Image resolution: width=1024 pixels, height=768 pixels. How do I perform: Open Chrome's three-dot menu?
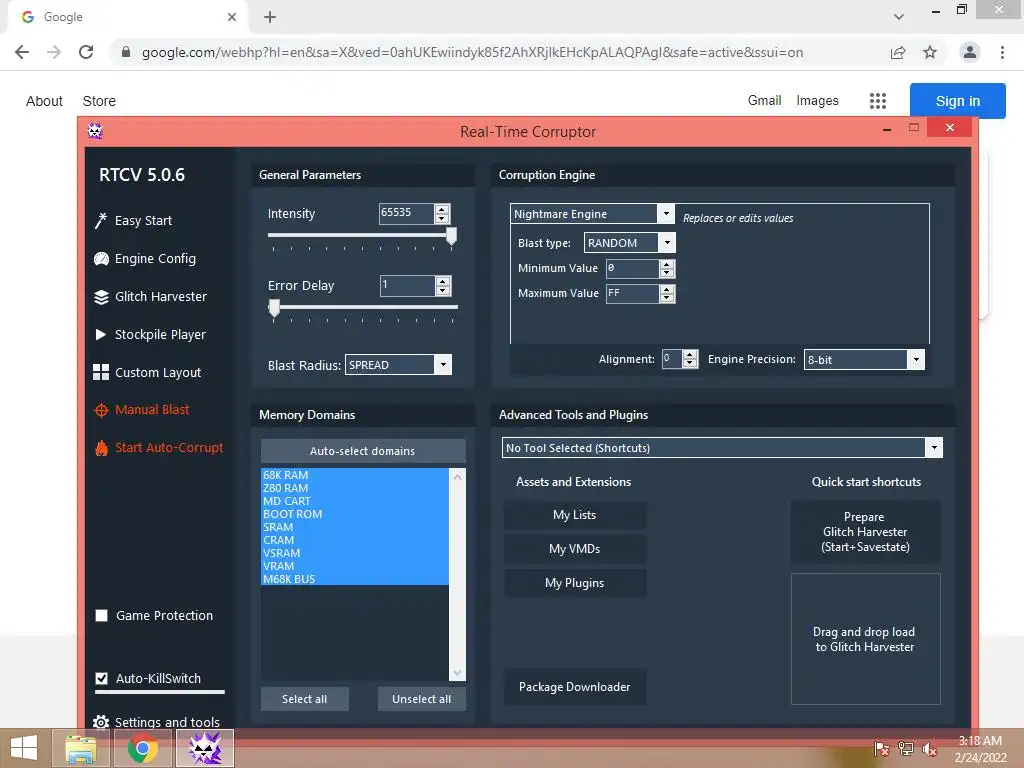[1002, 52]
